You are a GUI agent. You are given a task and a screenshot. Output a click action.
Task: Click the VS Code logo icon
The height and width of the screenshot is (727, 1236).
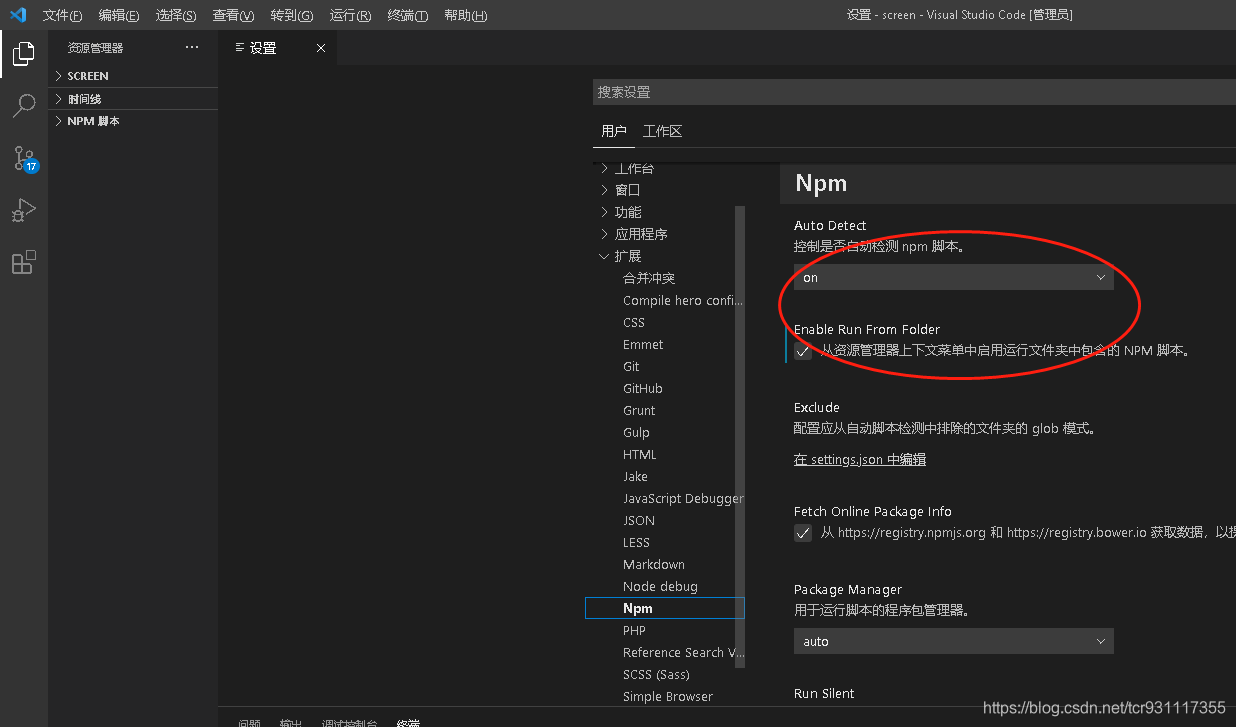pos(17,15)
